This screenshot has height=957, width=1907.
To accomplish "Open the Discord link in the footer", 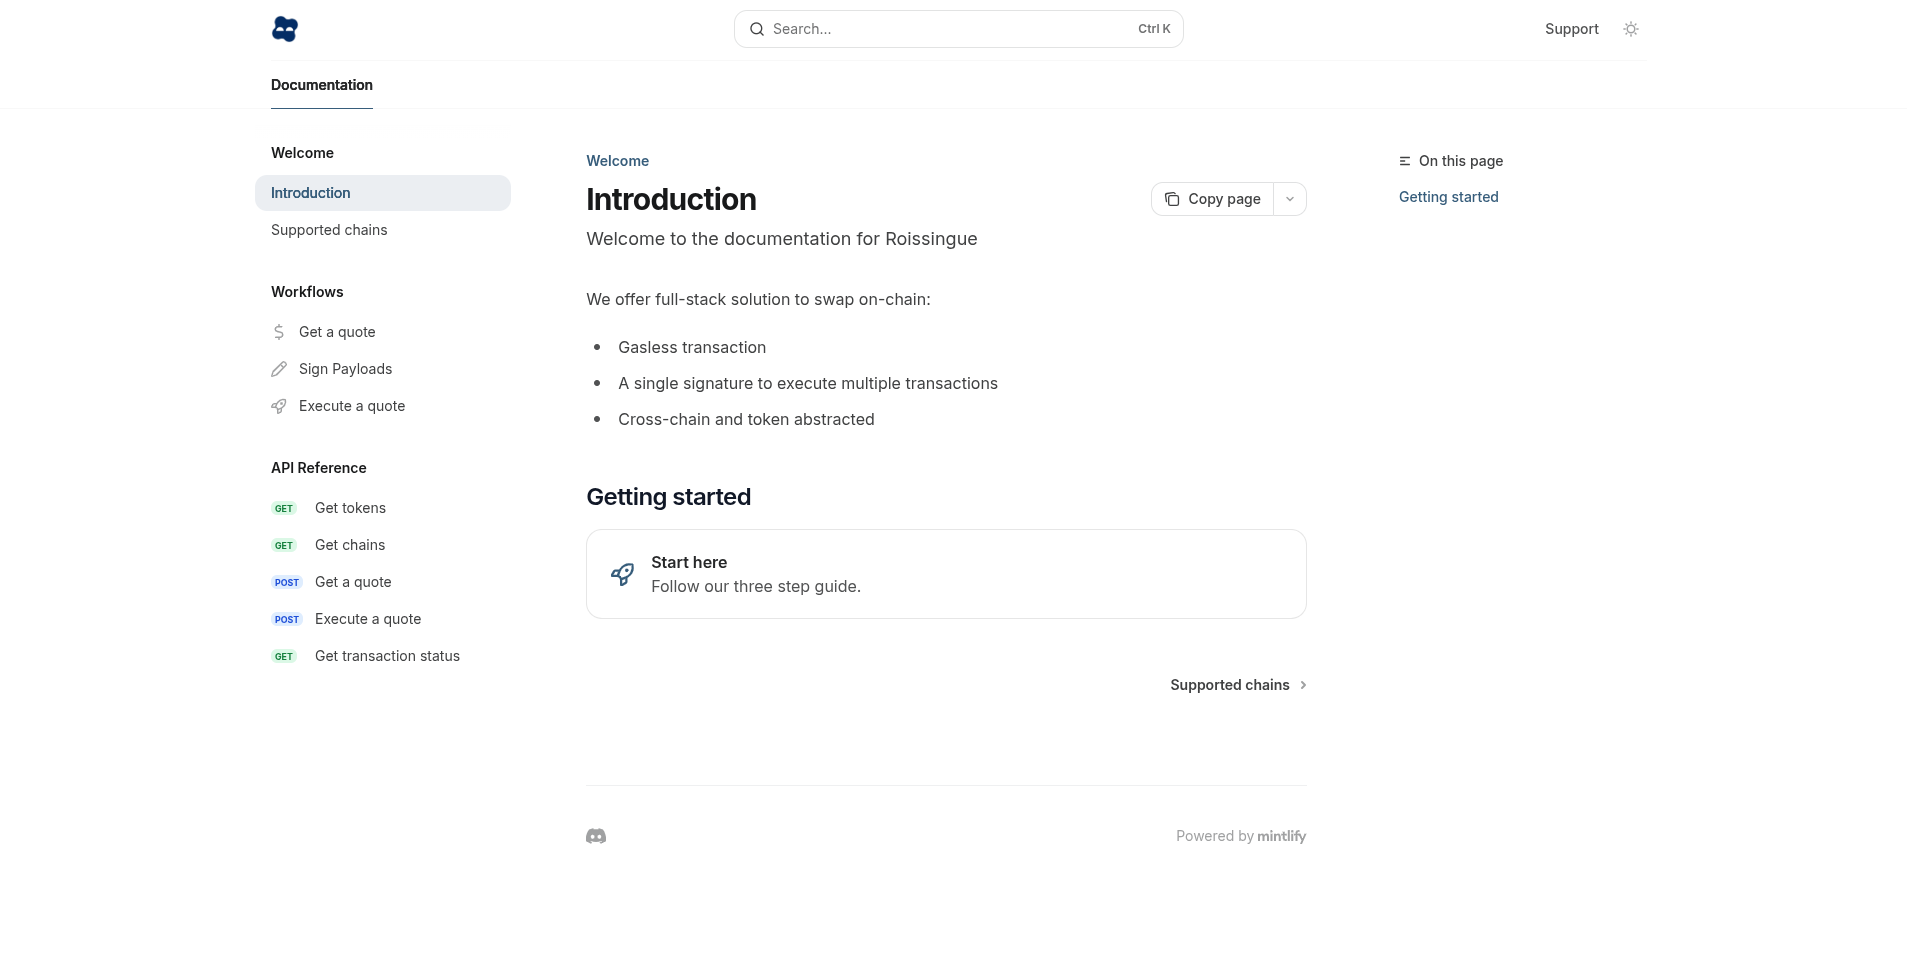I will click(x=595, y=836).
